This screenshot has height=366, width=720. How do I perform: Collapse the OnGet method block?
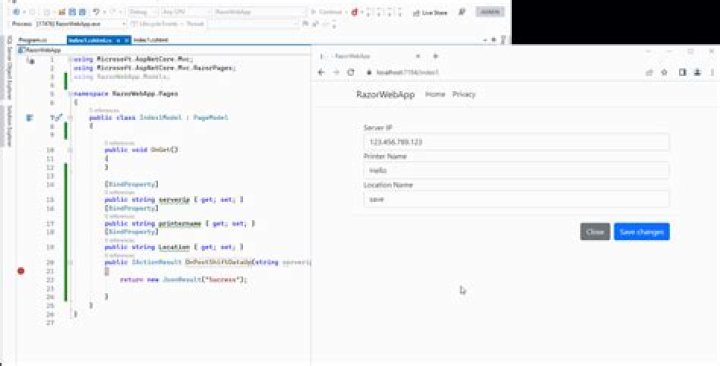(70, 150)
